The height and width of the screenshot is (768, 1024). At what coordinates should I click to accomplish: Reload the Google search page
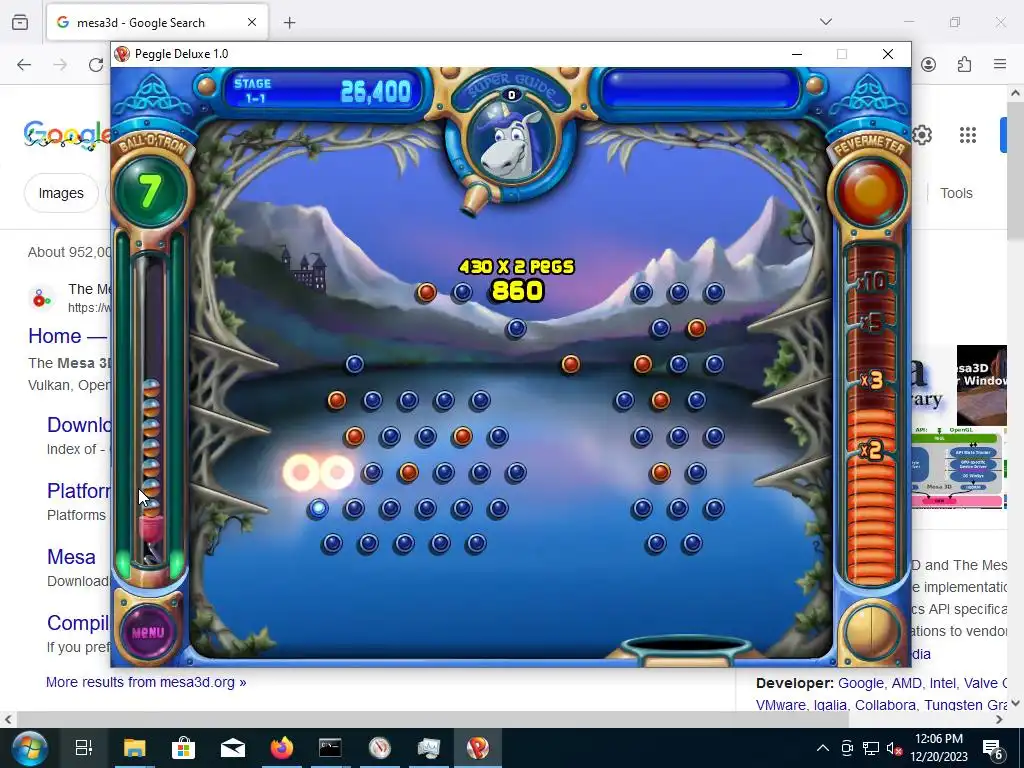point(96,64)
